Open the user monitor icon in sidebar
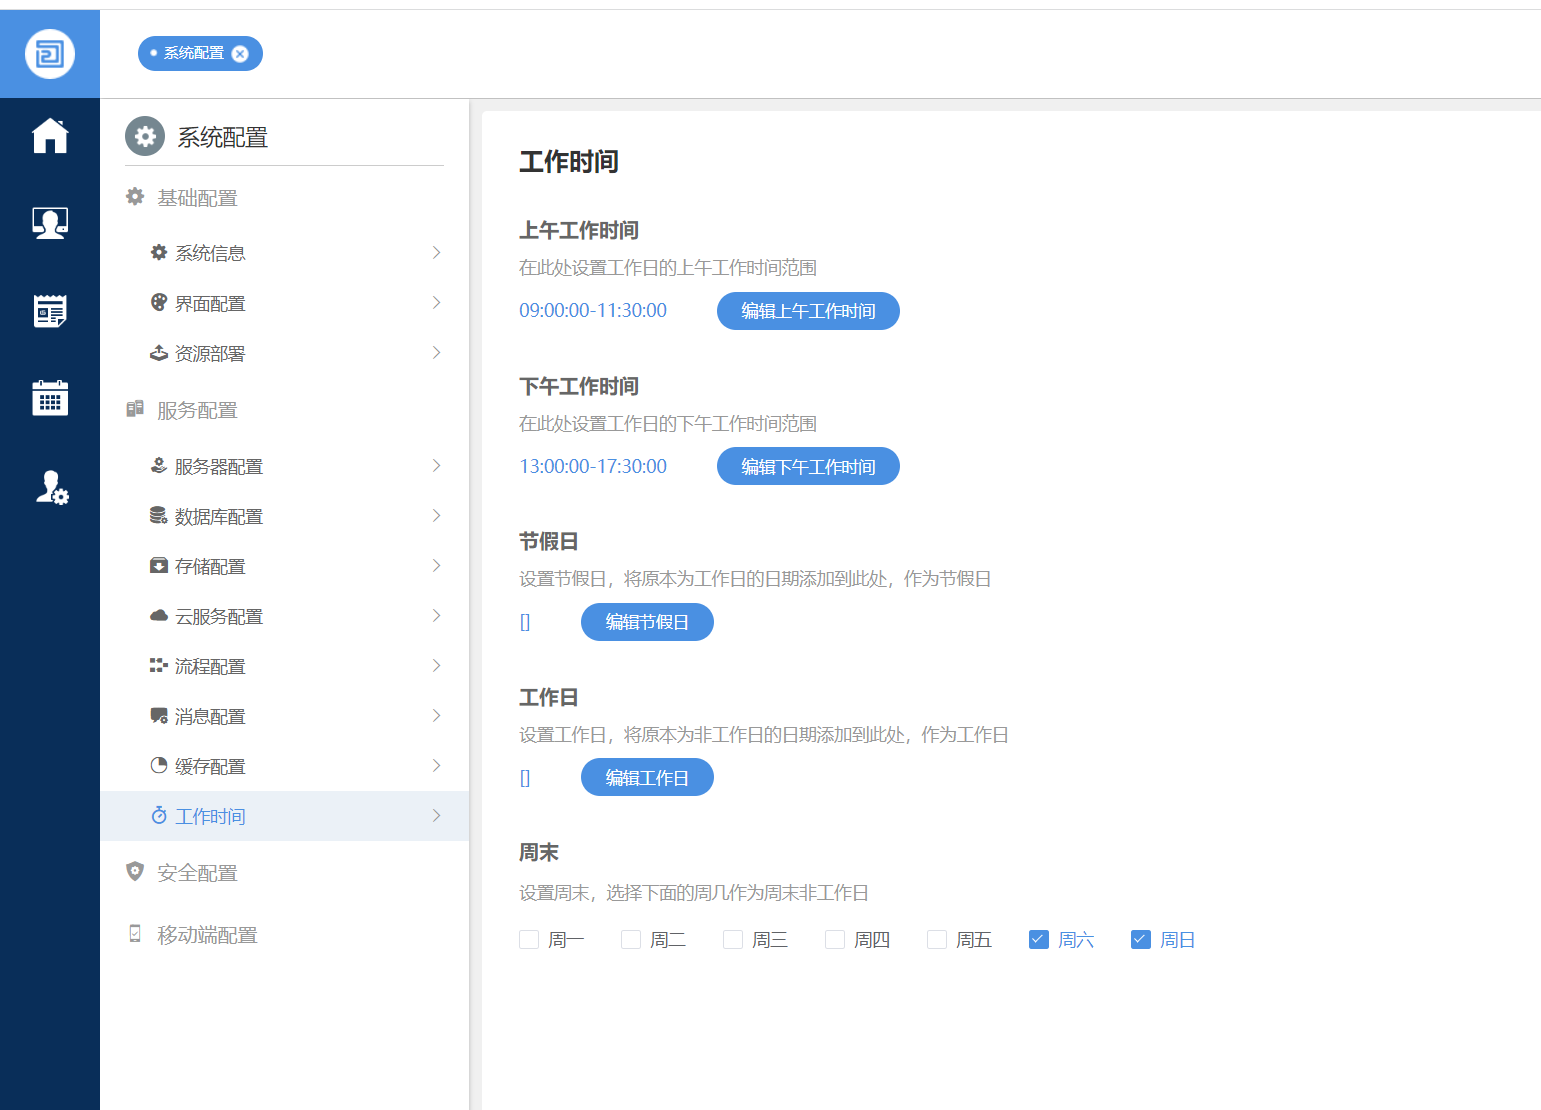Screen dimensions: 1541x1110 [x=50, y=223]
